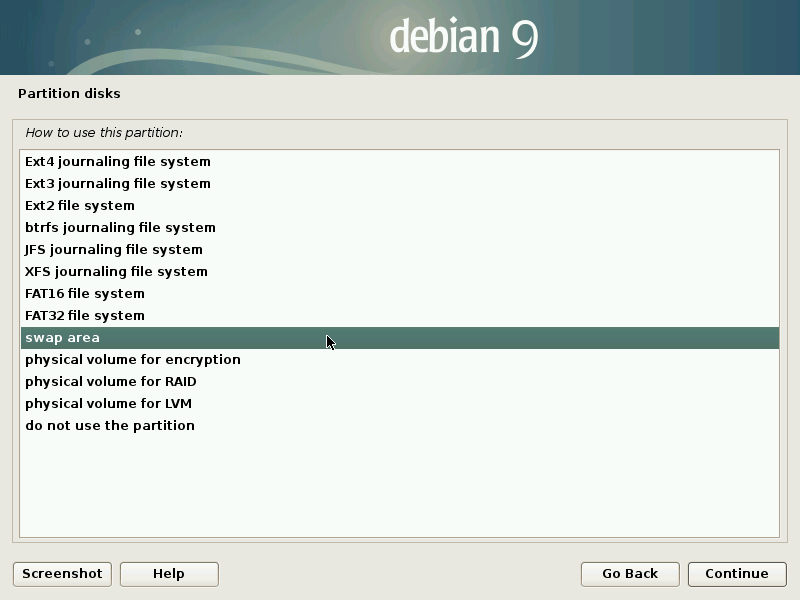The image size is (800, 600).
Task: Select the highlighted swap area entry
Action: point(63,338)
